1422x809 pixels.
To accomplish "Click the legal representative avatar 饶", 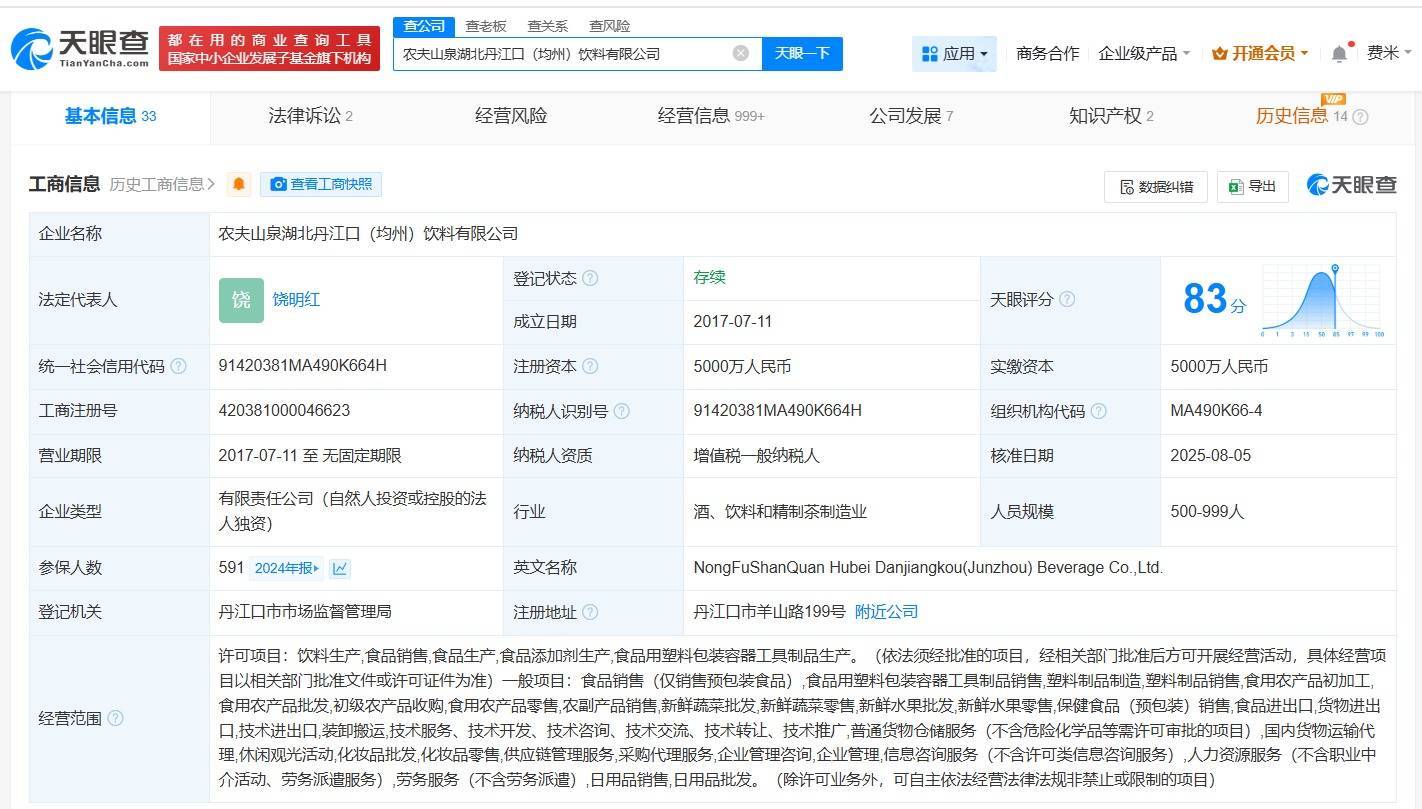I will click(241, 300).
